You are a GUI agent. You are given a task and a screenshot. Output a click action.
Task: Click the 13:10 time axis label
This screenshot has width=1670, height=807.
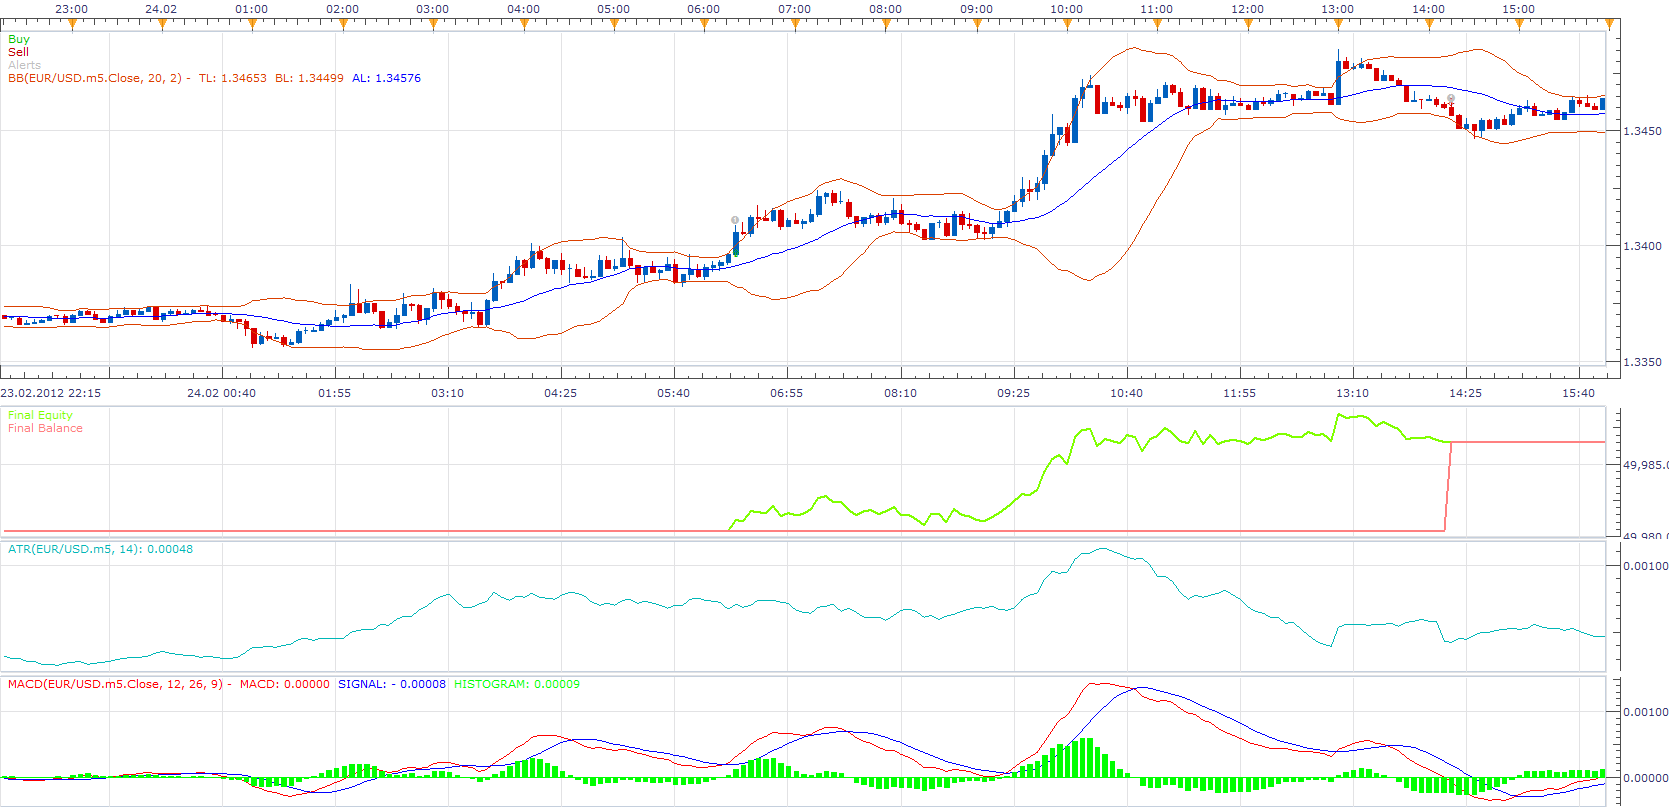point(1352,393)
